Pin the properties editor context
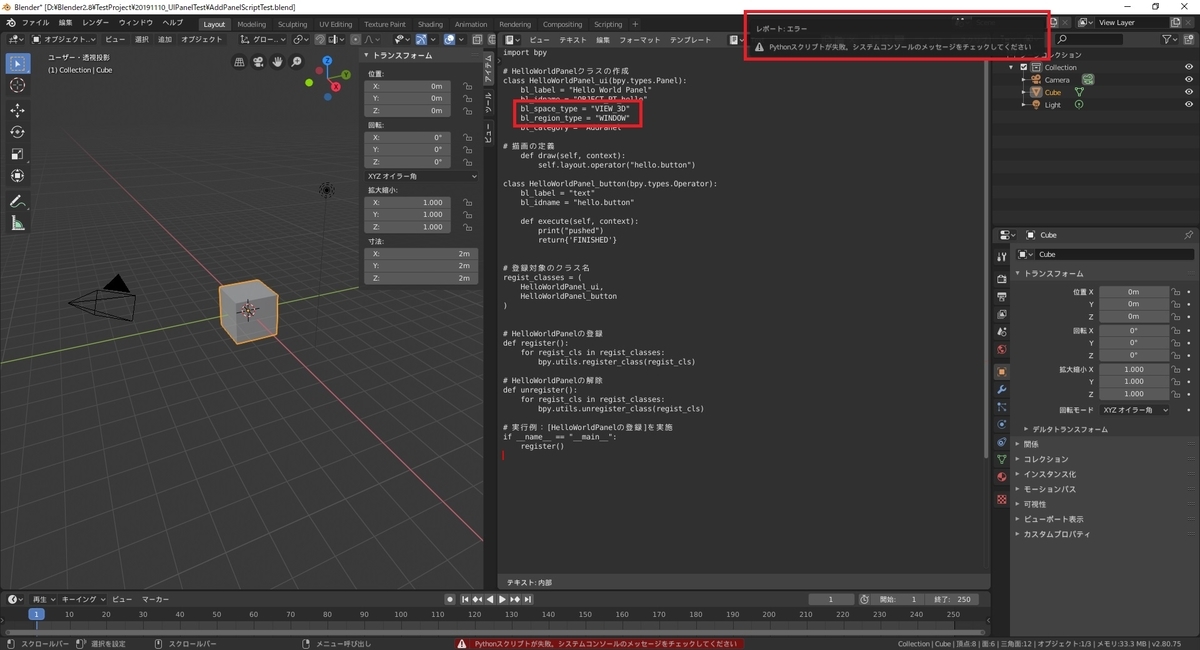The height and width of the screenshot is (650, 1200). (x=1188, y=235)
